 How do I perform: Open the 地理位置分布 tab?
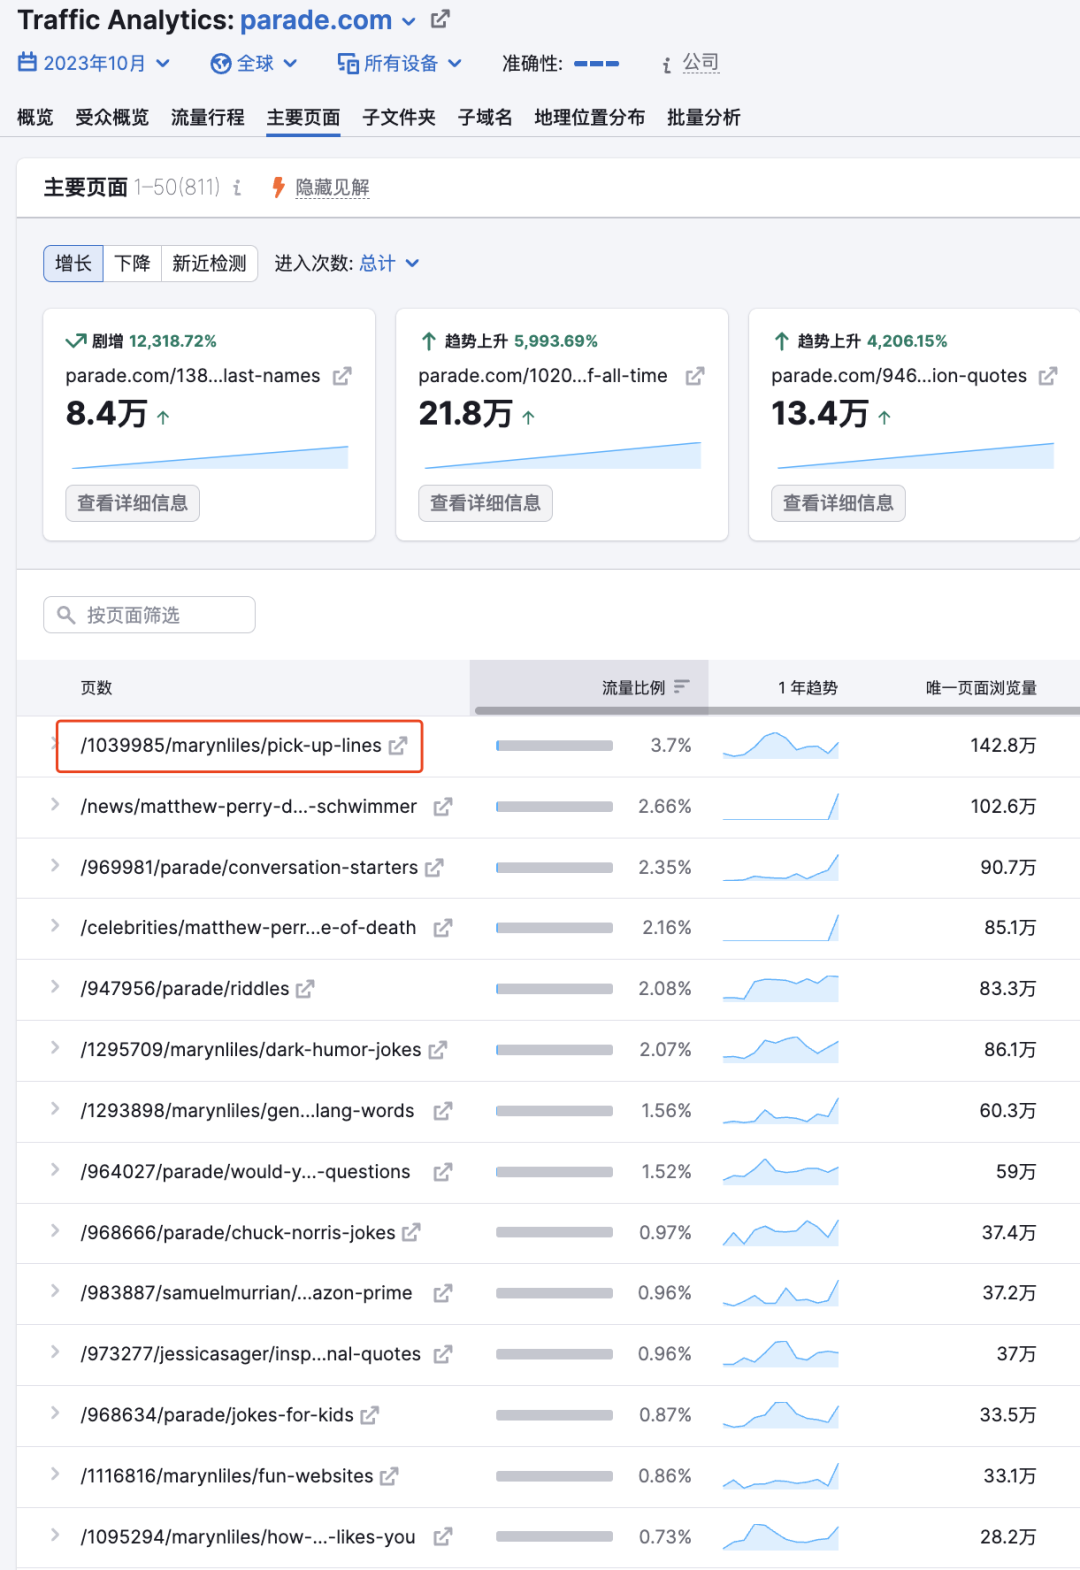tap(589, 117)
